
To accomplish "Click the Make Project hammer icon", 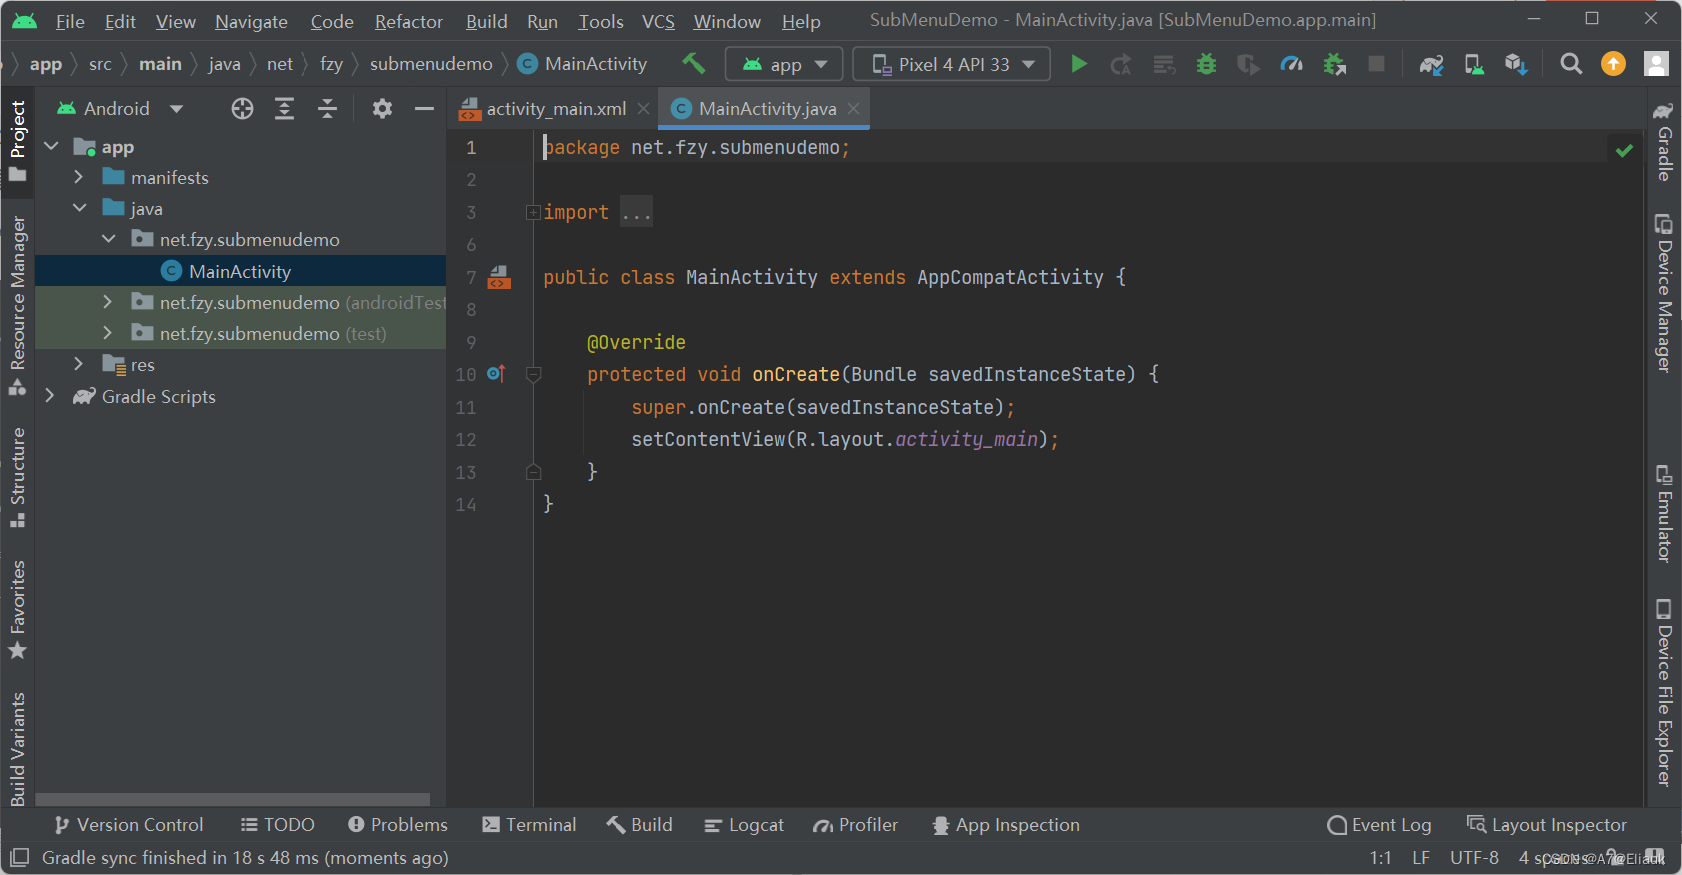I will coord(693,64).
